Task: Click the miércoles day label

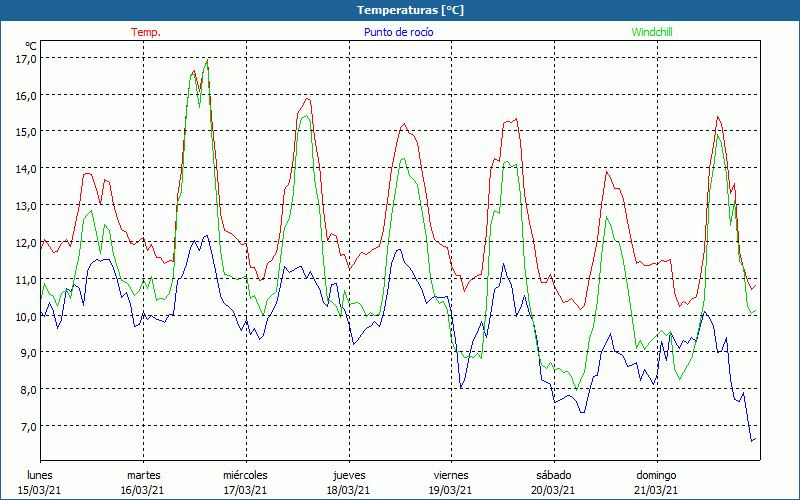Action: click(245, 475)
